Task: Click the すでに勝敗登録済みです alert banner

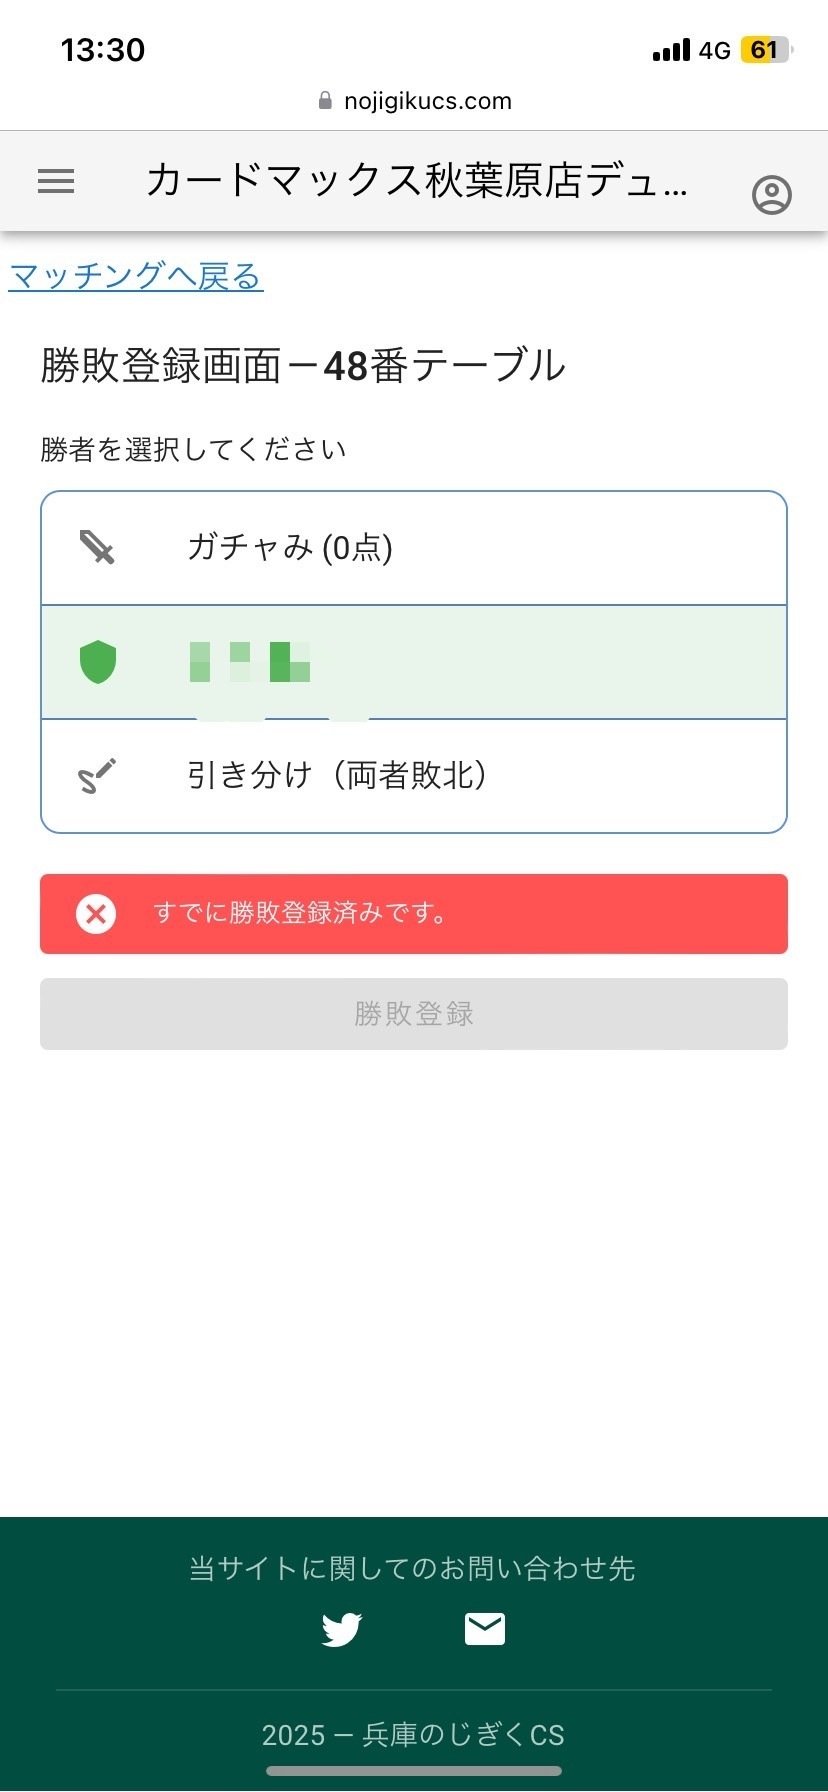Action: click(x=414, y=914)
